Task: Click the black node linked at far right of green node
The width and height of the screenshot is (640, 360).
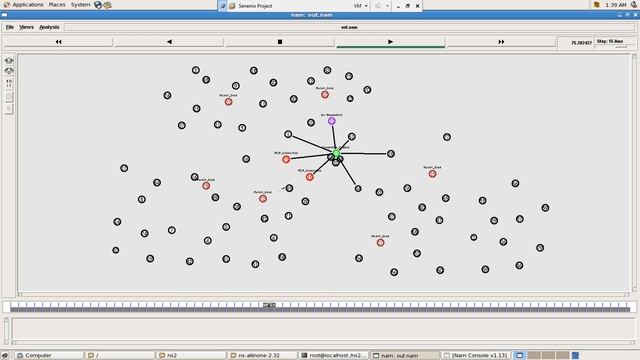Action: click(391, 154)
